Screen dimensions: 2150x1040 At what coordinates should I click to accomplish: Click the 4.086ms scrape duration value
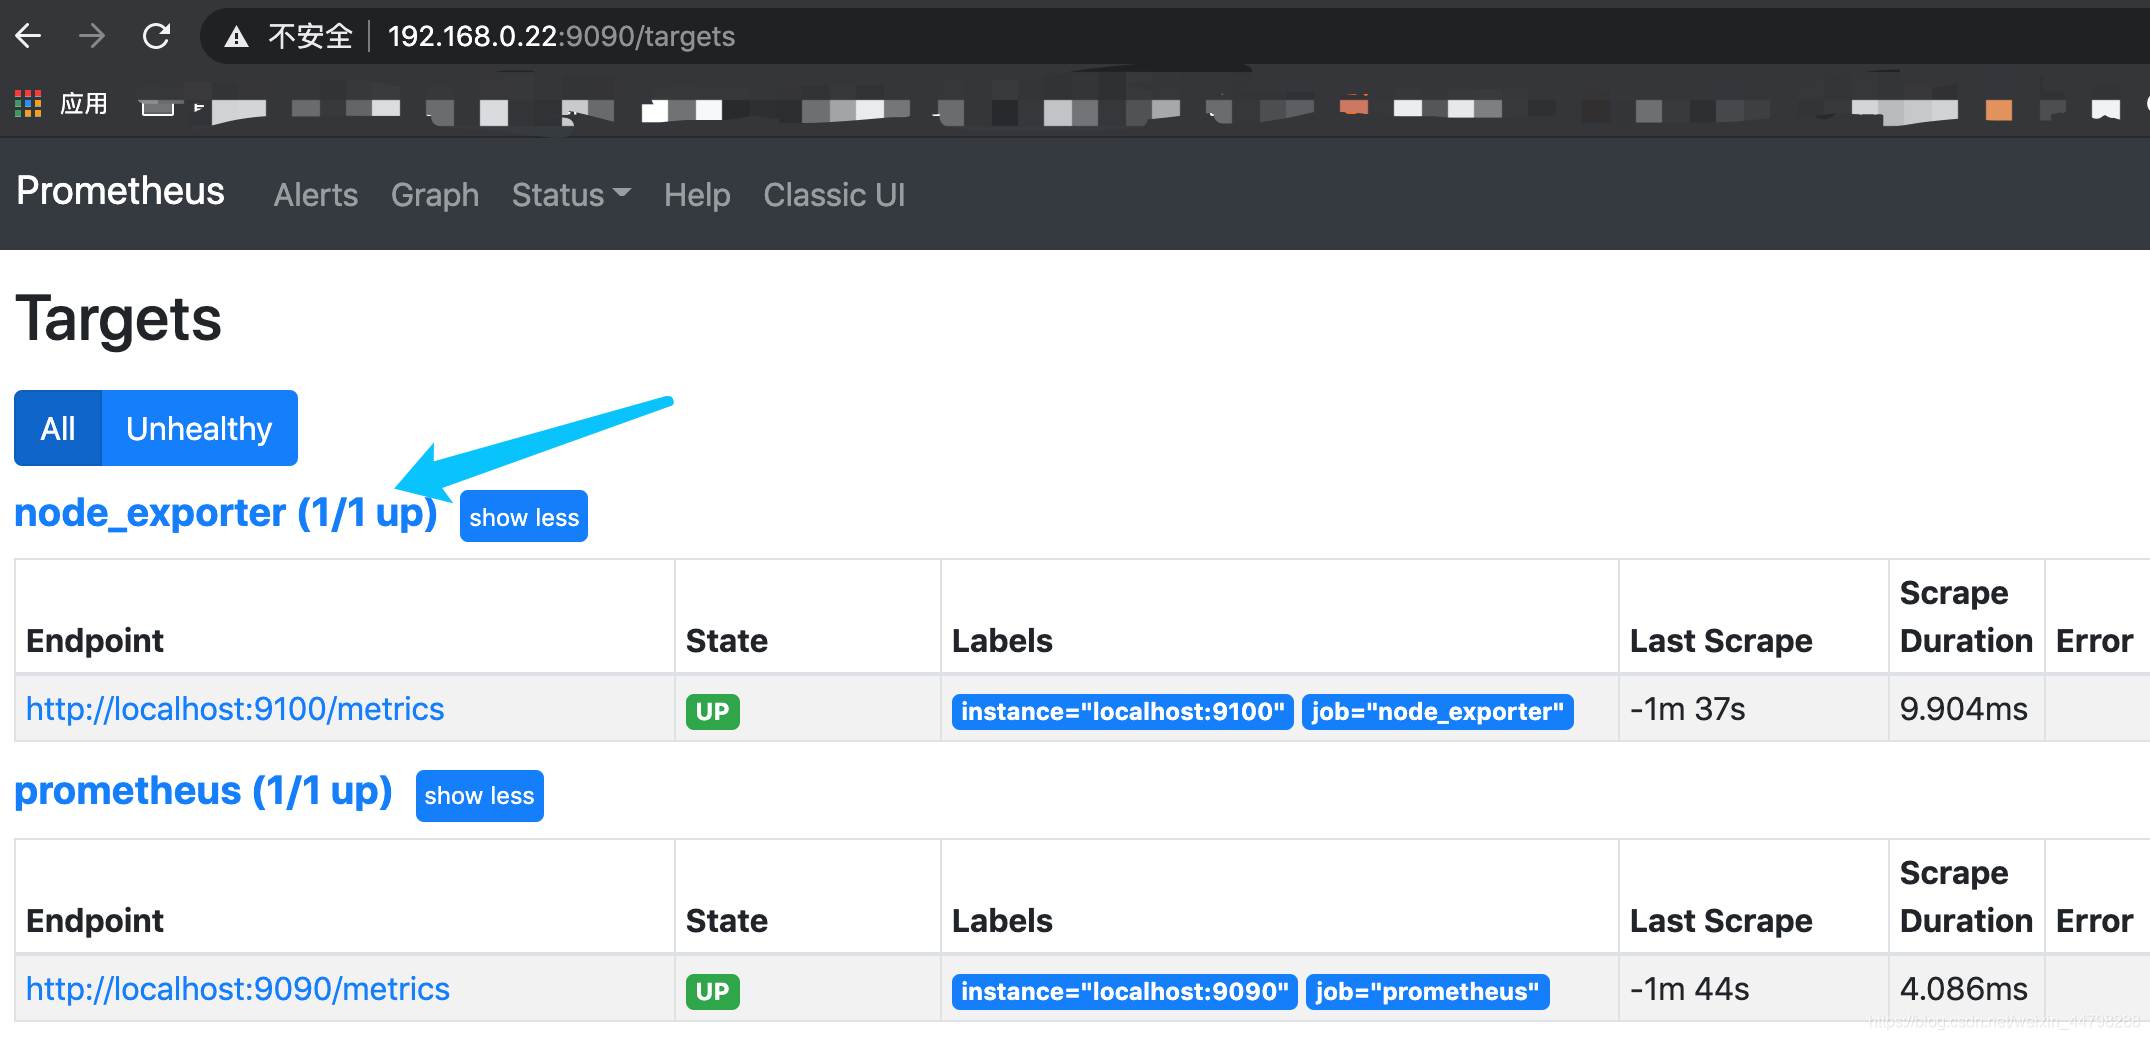(x=1964, y=989)
